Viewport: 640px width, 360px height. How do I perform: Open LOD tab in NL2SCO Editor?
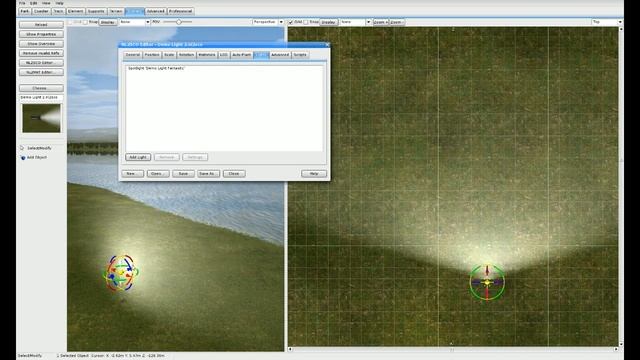click(224, 55)
